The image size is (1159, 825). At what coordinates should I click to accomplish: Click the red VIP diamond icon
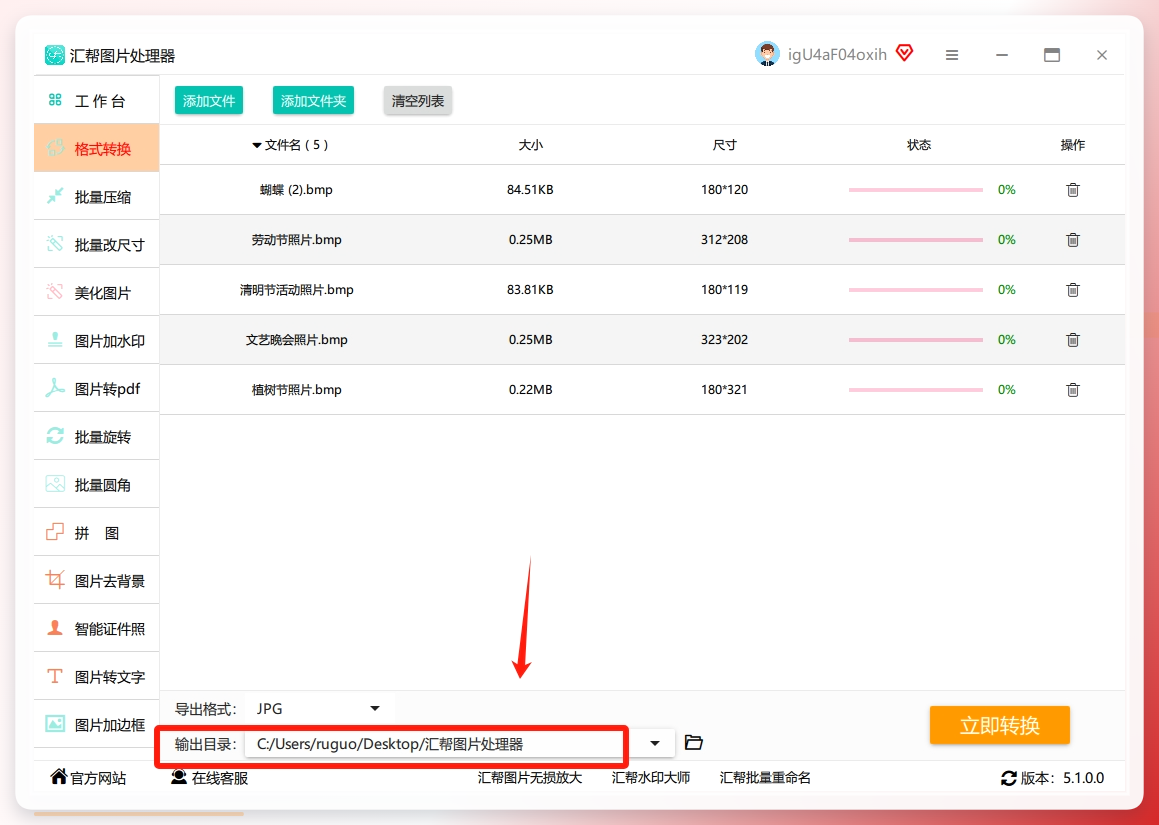(x=904, y=53)
